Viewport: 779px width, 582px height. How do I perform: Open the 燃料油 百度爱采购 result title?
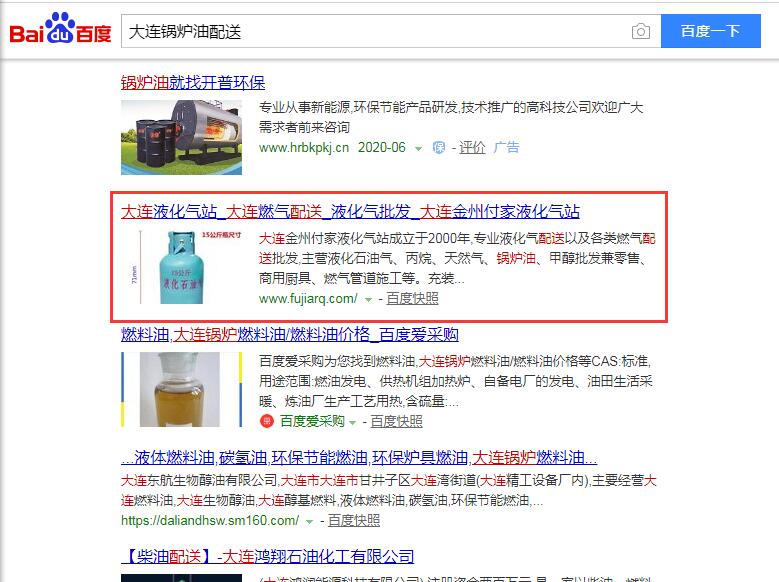pyautogui.click(x=290, y=334)
